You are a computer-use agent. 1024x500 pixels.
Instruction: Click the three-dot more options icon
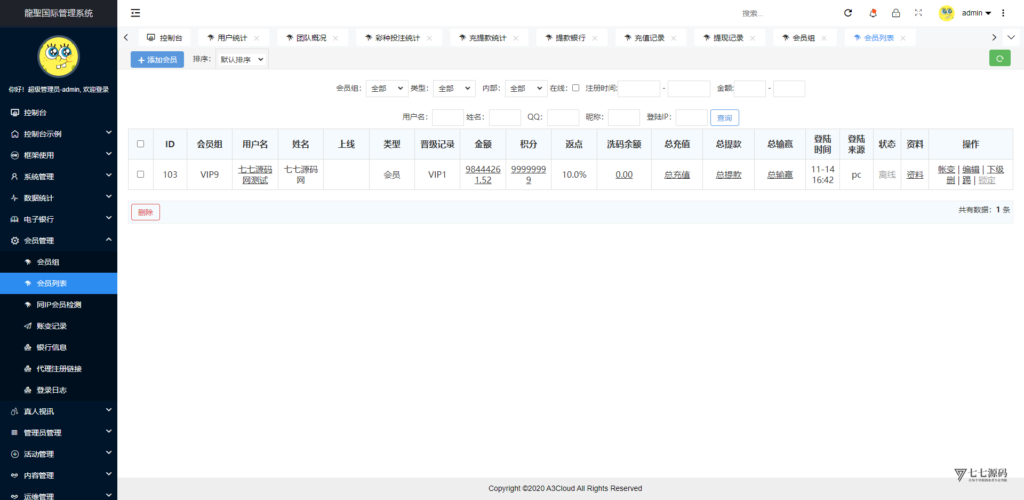pos(1002,13)
